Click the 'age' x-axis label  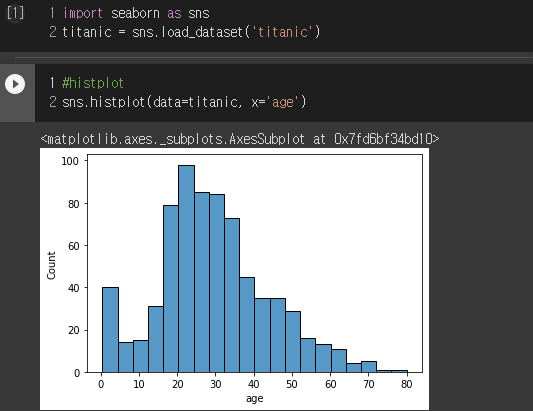point(255,398)
